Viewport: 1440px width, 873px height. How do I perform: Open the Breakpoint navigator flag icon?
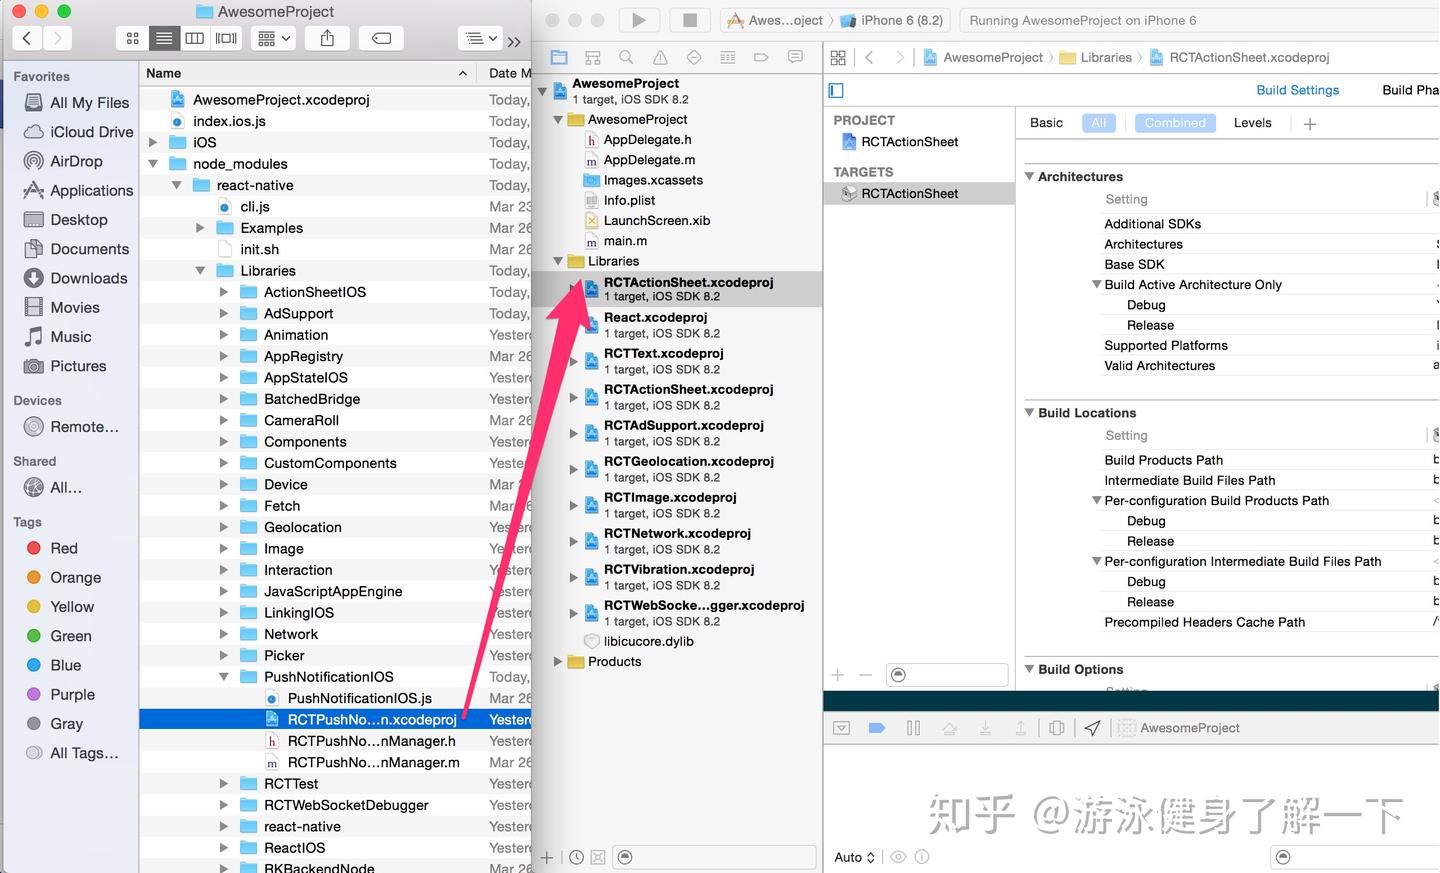coord(762,57)
